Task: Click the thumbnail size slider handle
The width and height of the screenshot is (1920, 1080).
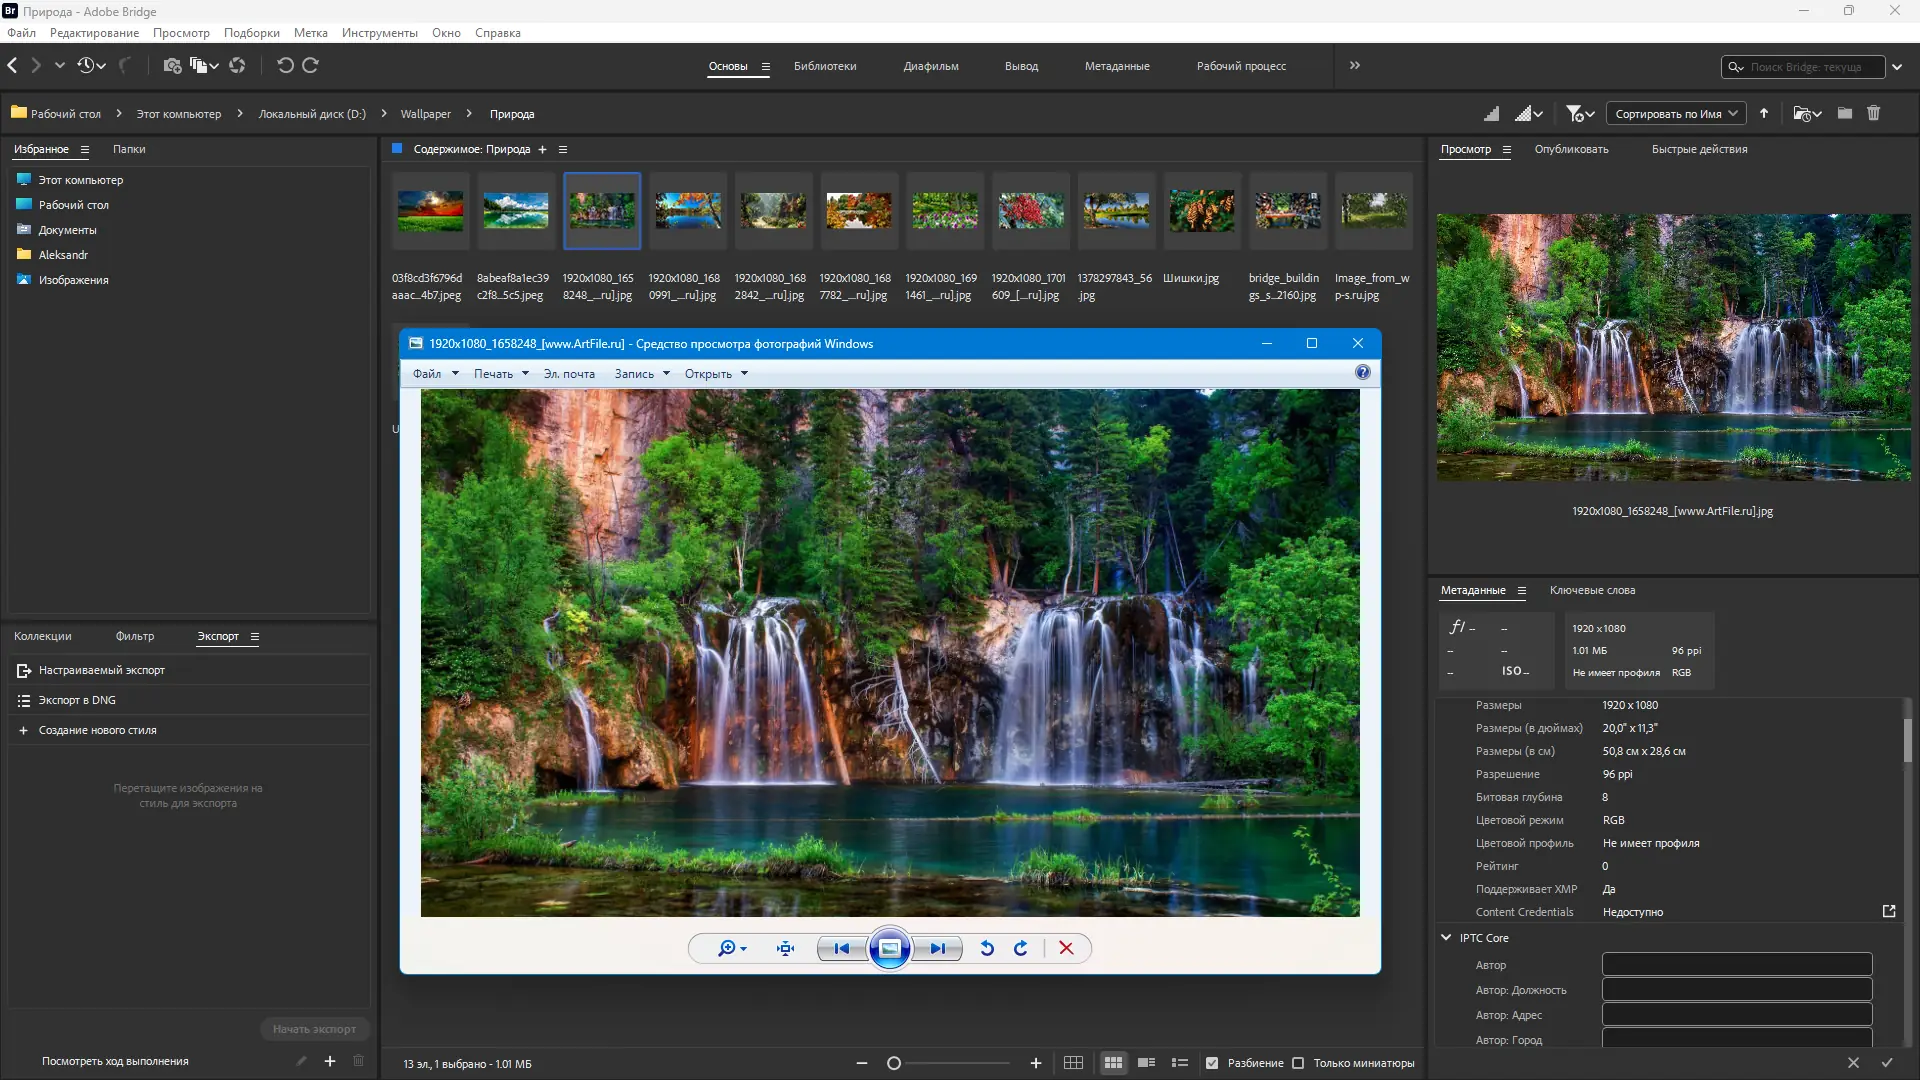Action: (894, 1063)
